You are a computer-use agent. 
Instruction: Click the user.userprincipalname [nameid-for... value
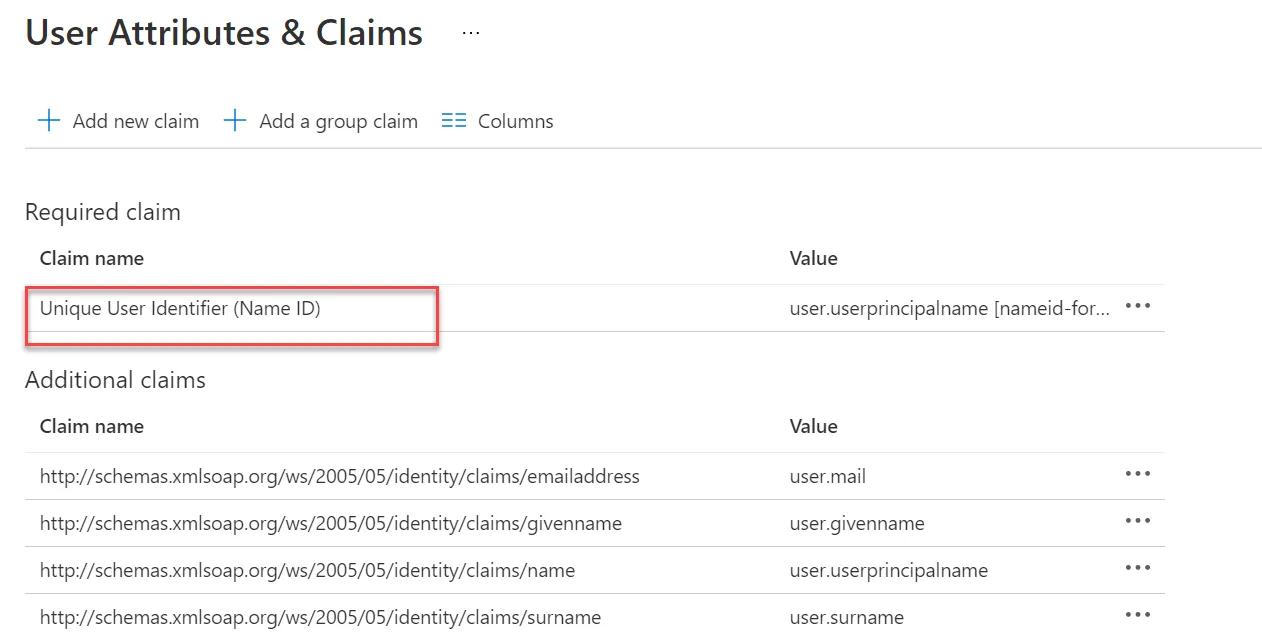click(949, 309)
